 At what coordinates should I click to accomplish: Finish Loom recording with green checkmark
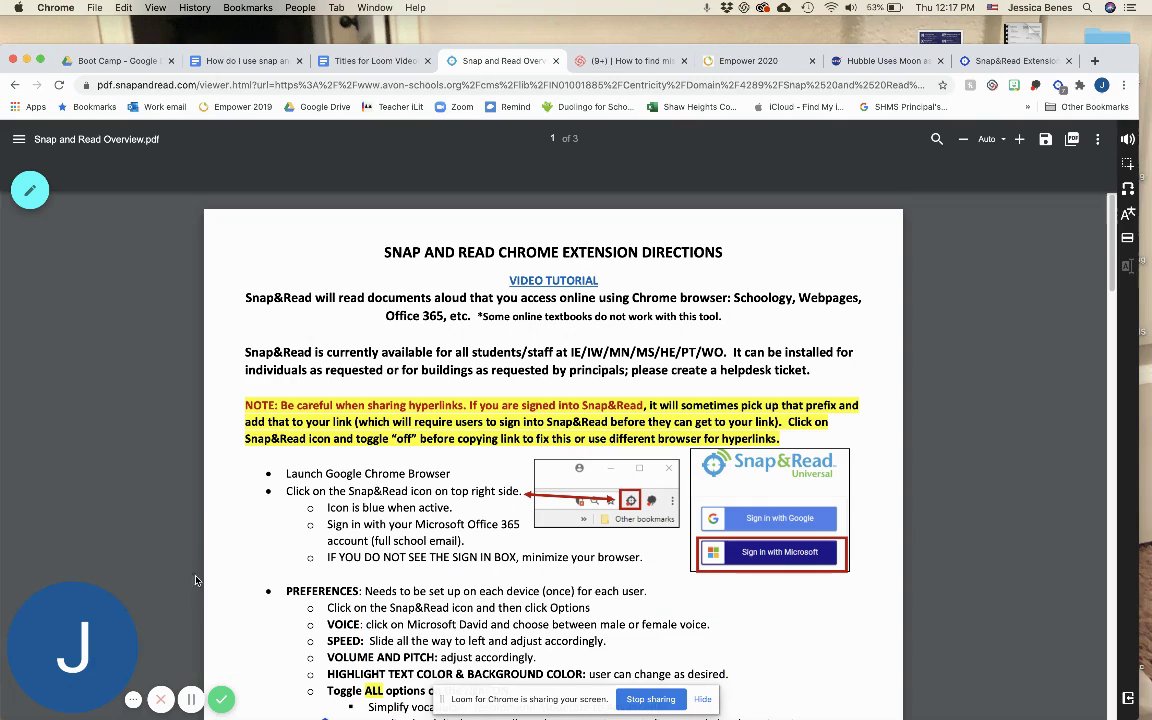coord(221,699)
